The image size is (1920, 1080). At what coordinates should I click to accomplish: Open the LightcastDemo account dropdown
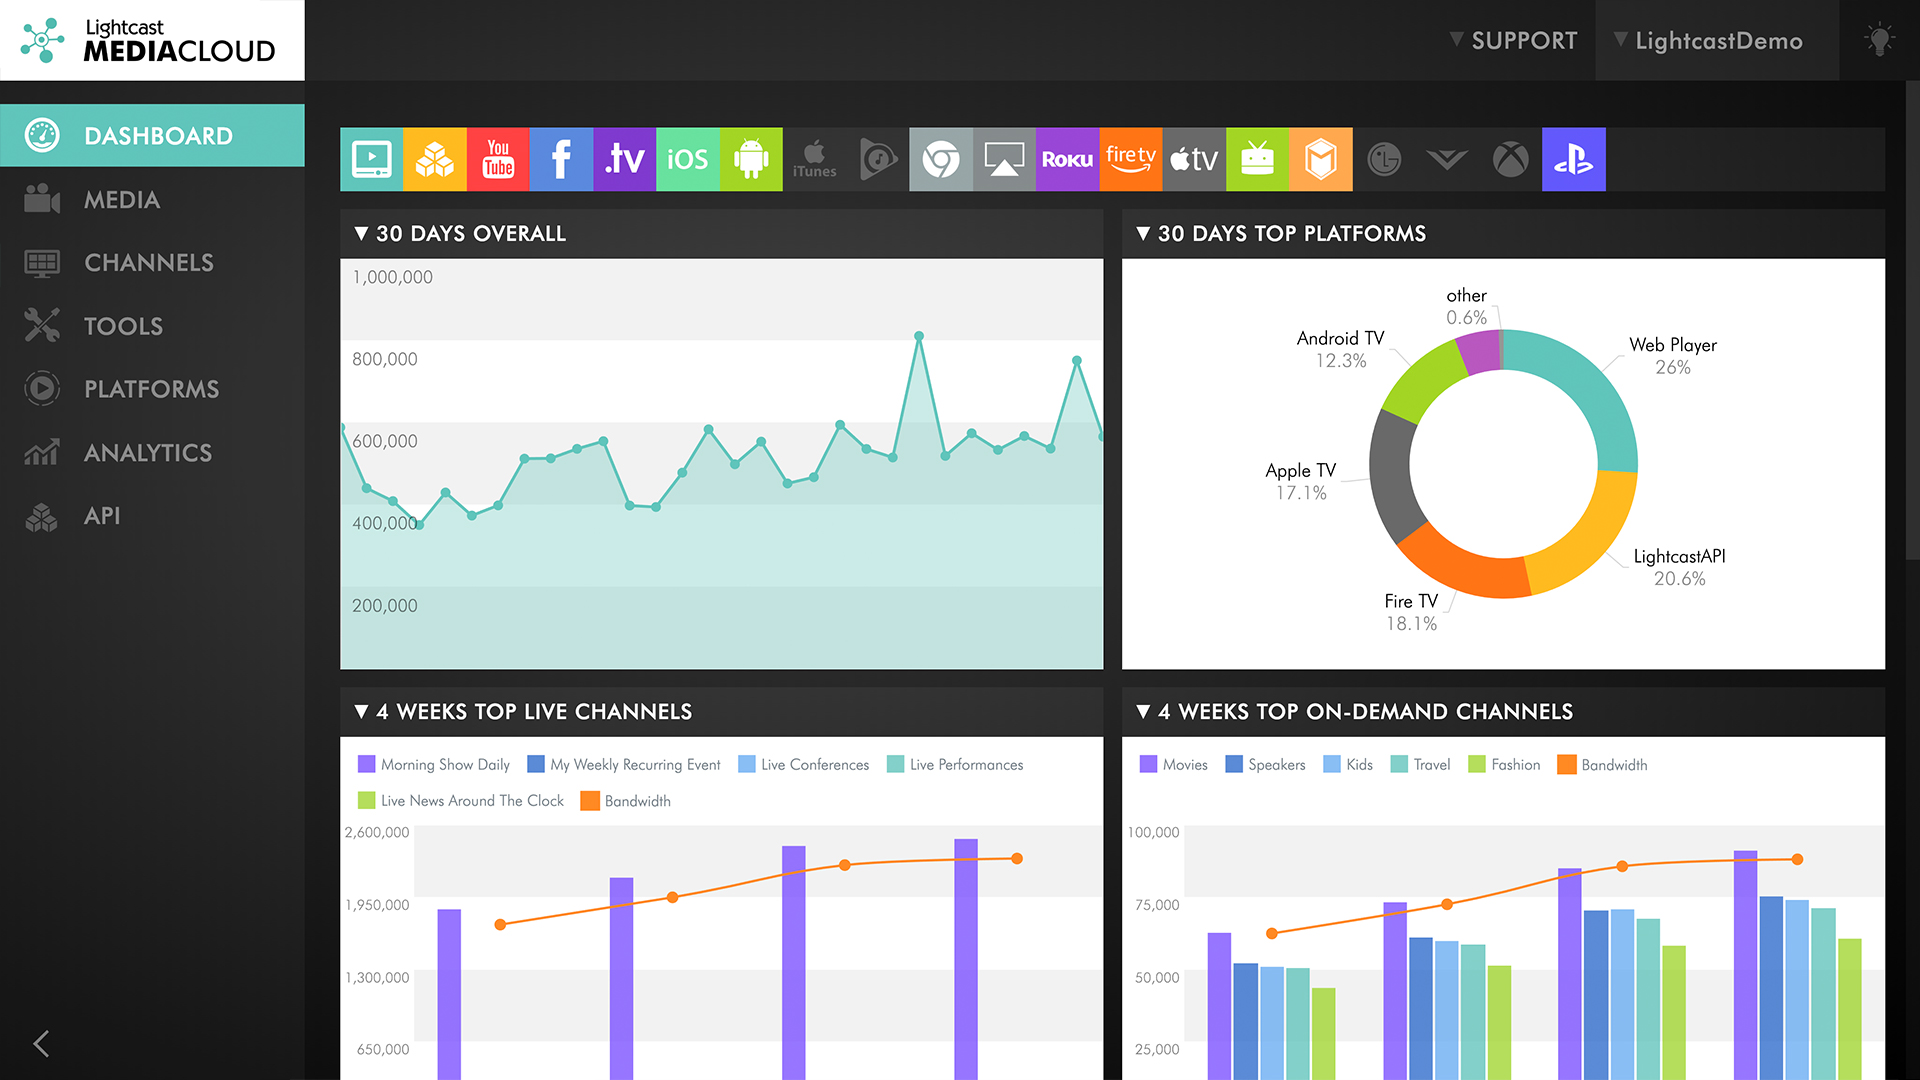click(1716, 40)
